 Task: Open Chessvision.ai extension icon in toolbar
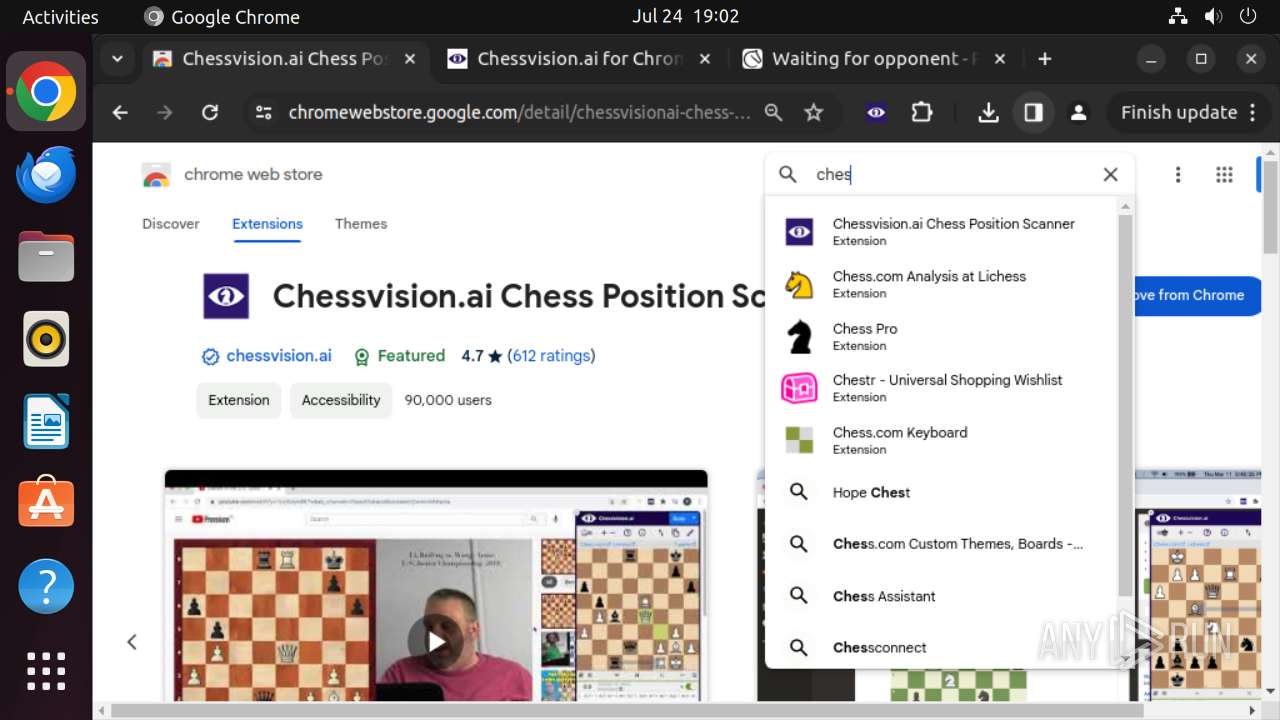tap(876, 113)
